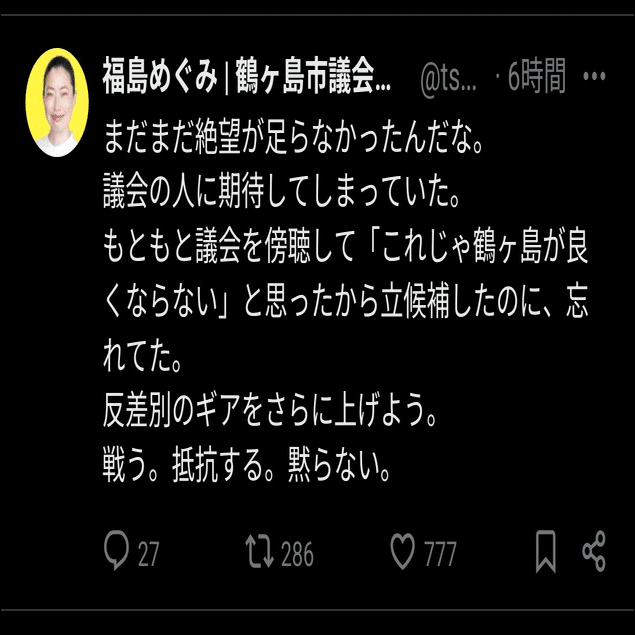Click the line 反差別のギアをさらに上げよう

(x=270, y=413)
